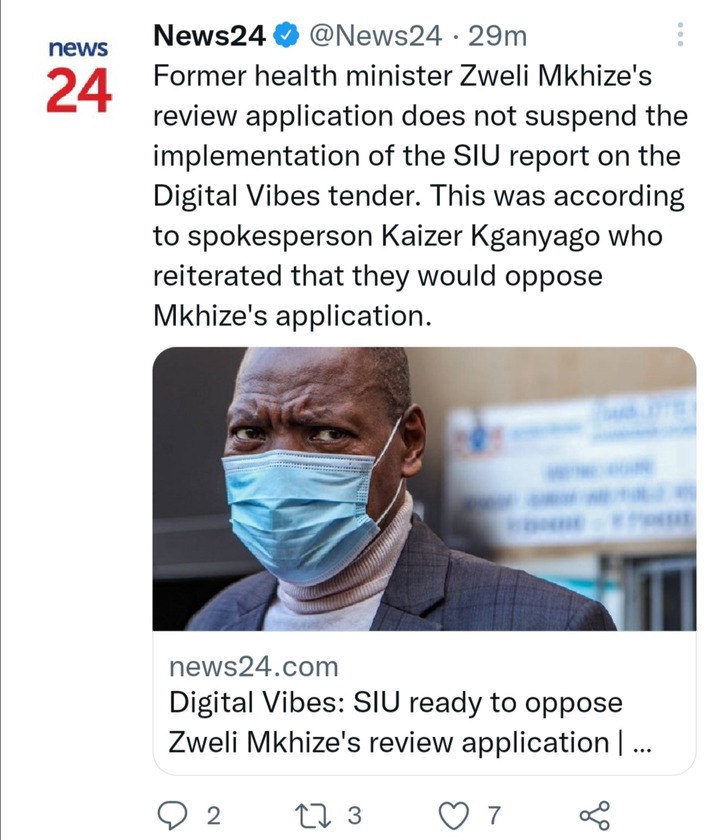This screenshot has height=840, width=720.
Task: Reply to the News24 tweet
Action: tap(171, 816)
